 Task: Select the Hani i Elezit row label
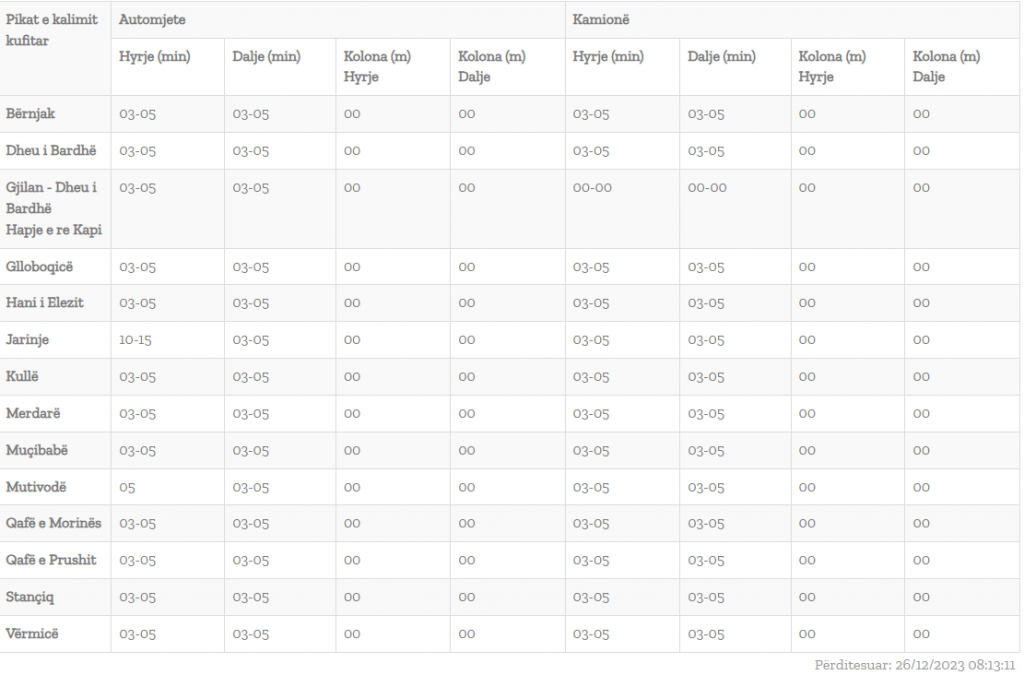pyautogui.click(x=45, y=303)
